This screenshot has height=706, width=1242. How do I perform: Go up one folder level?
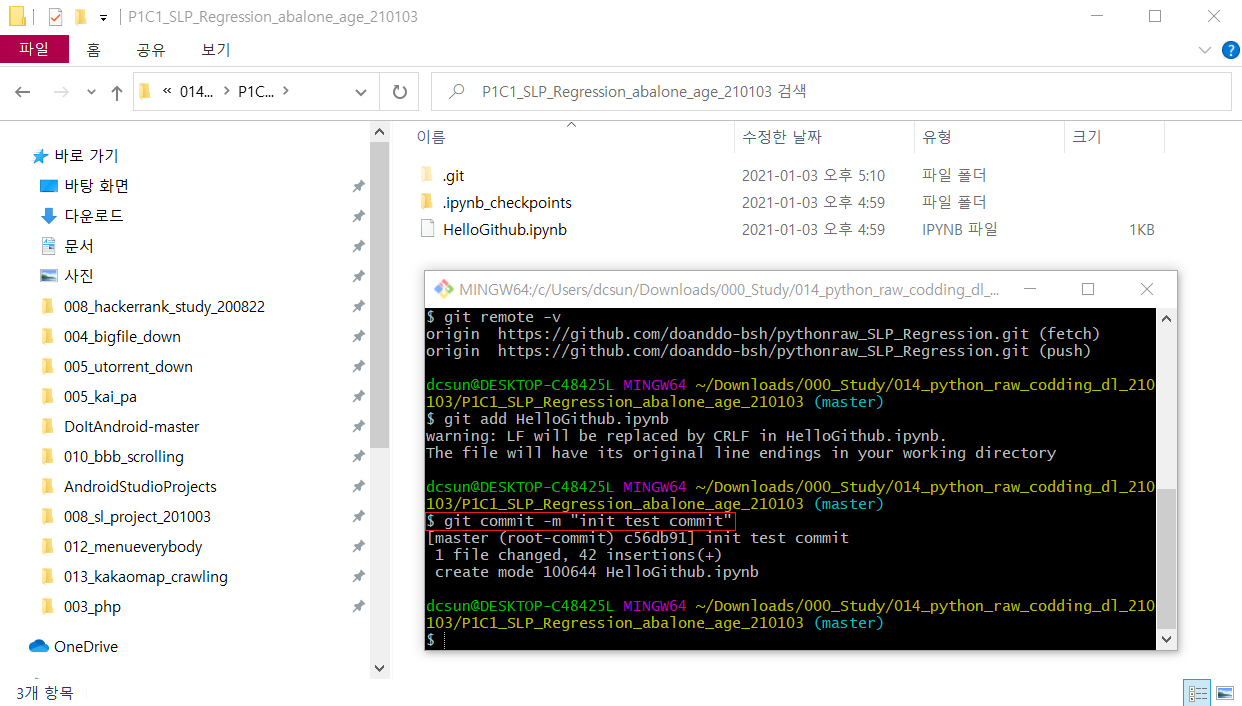click(116, 92)
